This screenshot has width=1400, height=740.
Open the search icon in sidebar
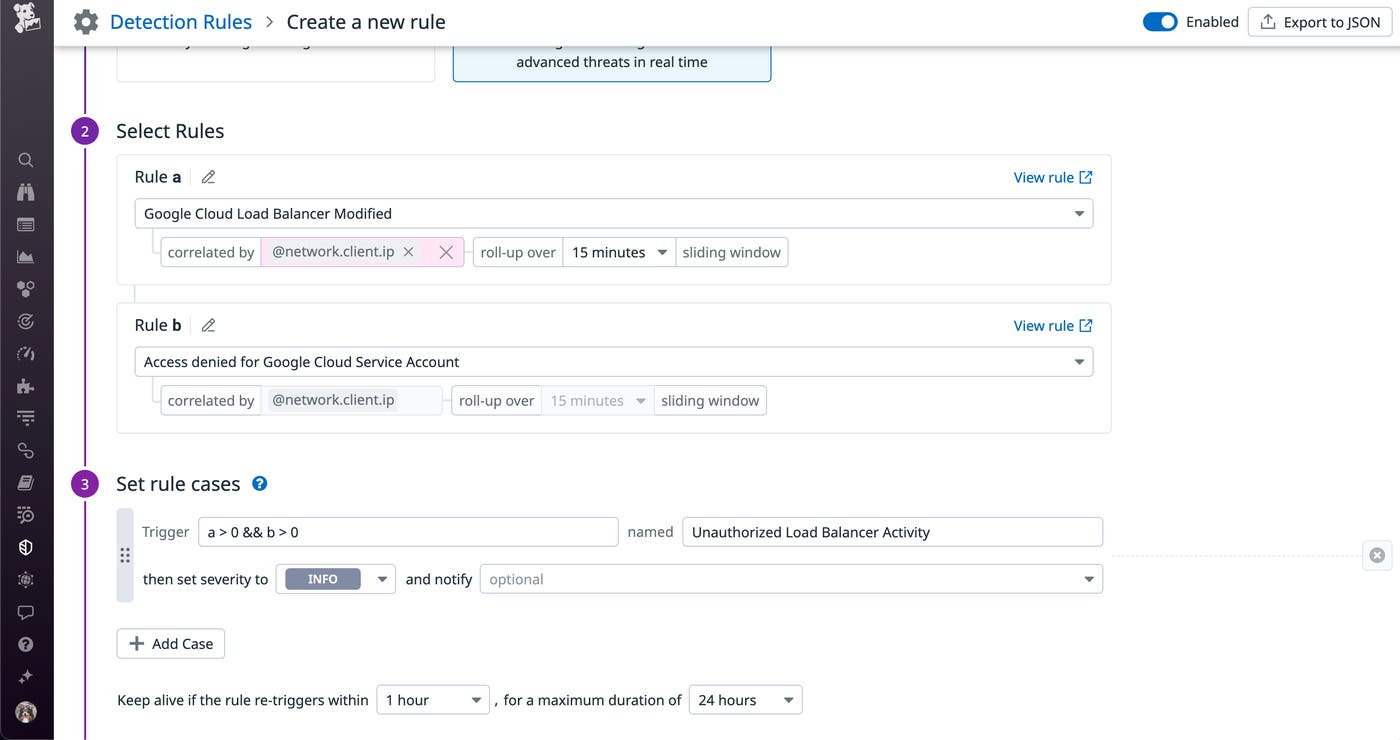coord(26,160)
